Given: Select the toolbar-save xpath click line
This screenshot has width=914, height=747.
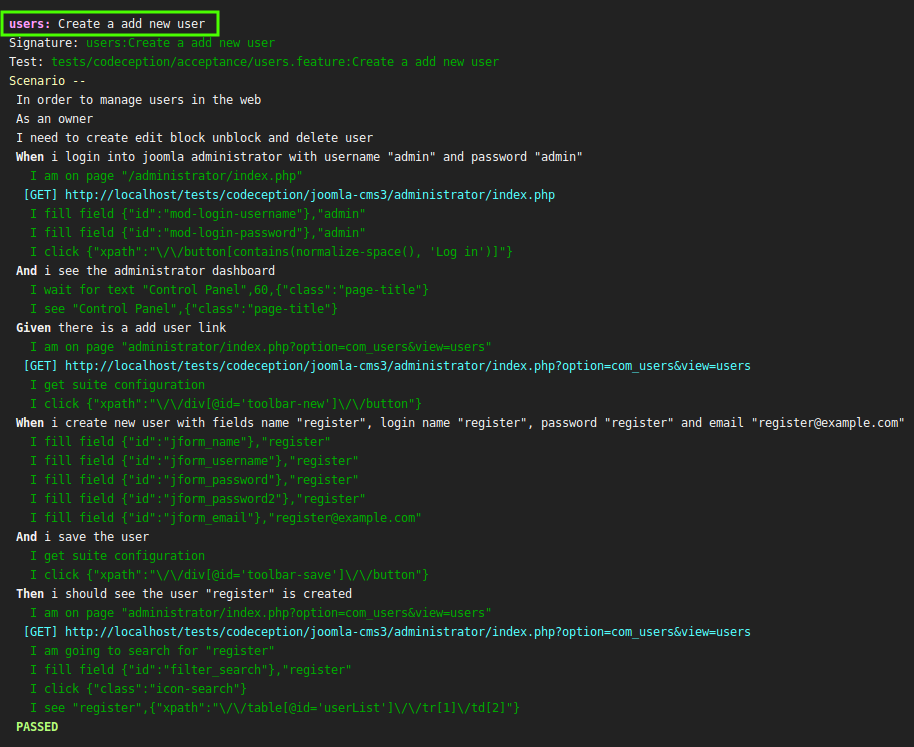Looking at the screenshot, I should click(229, 575).
